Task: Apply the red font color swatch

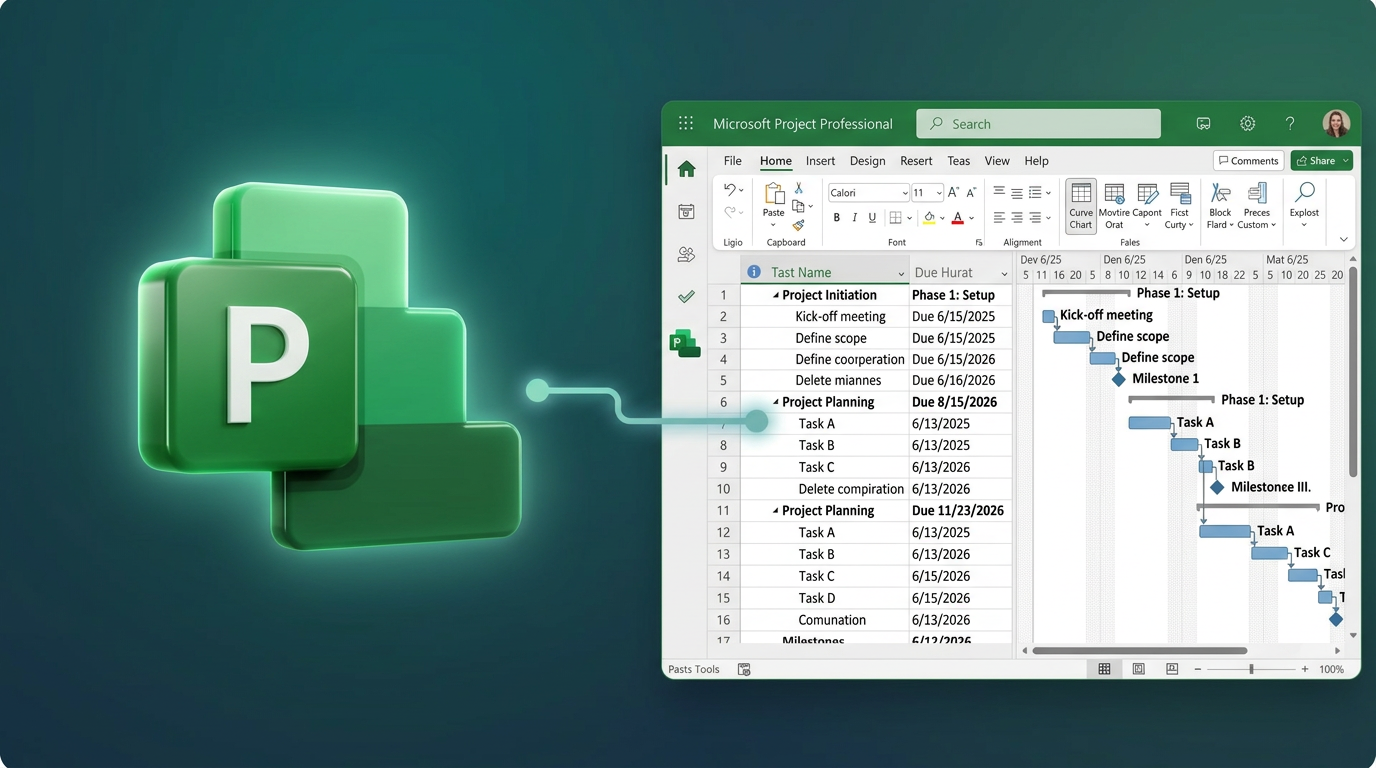Action: [x=958, y=217]
